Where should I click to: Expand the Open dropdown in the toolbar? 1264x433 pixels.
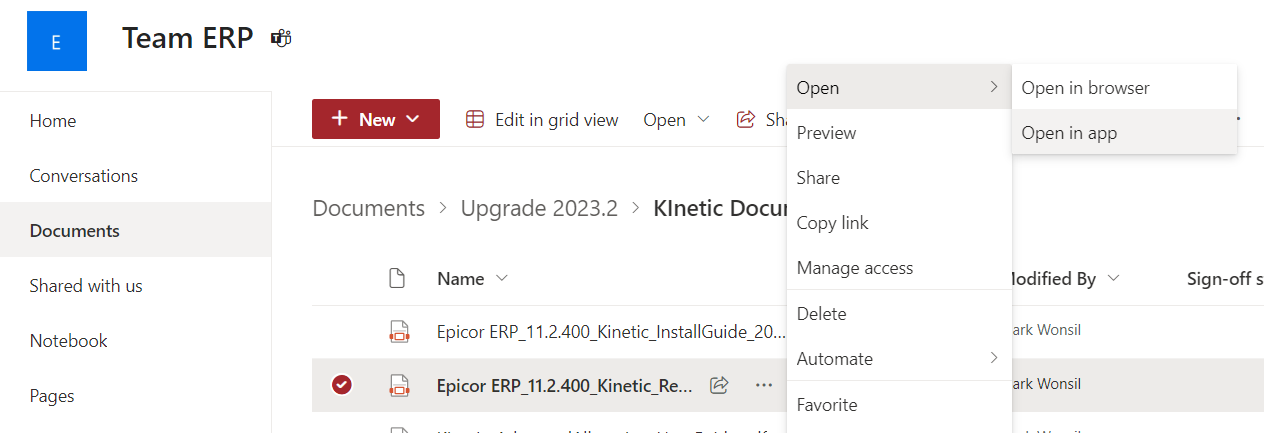click(702, 120)
